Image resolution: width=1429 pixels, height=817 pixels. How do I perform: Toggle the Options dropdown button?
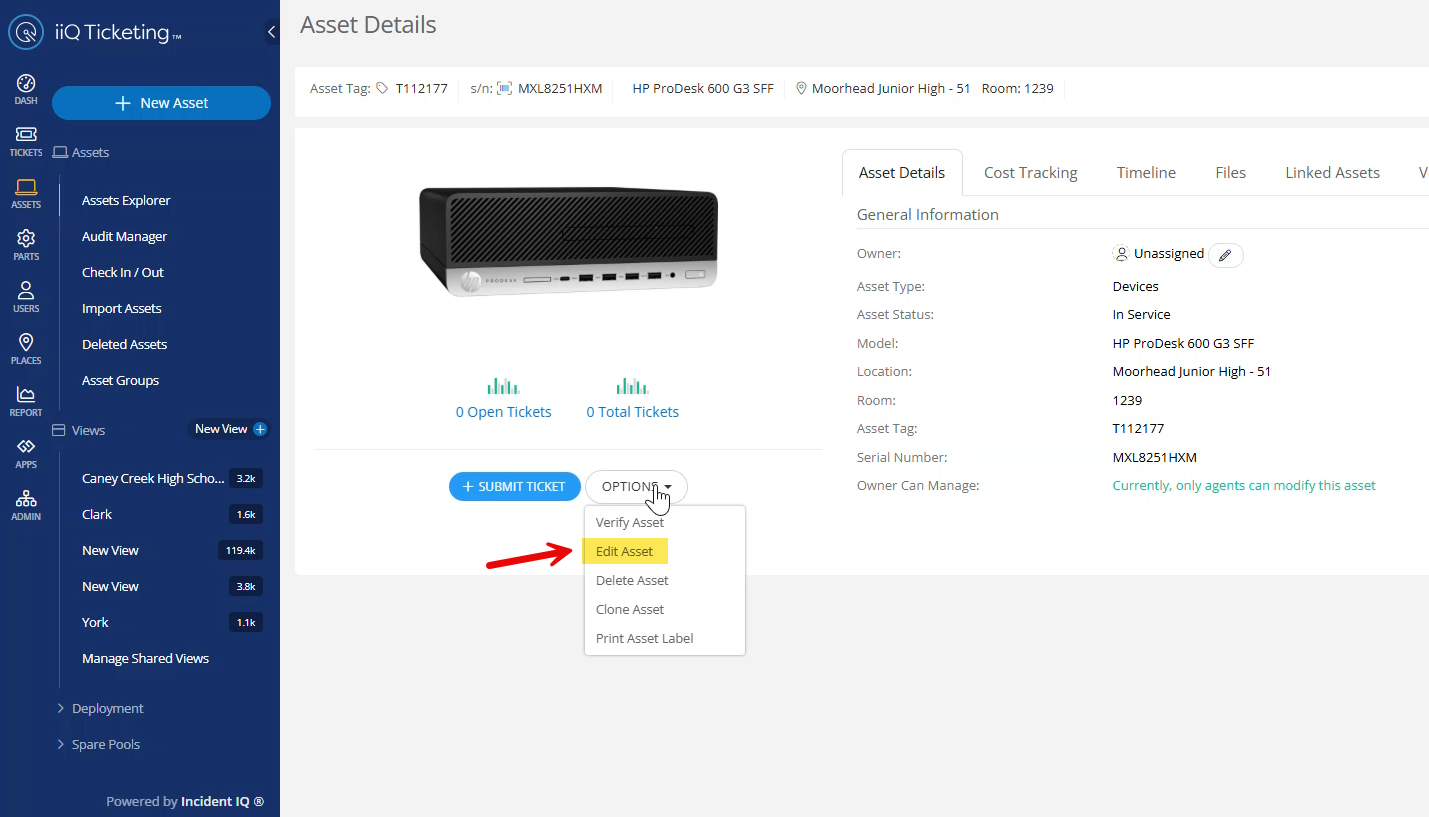click(636, 487)
